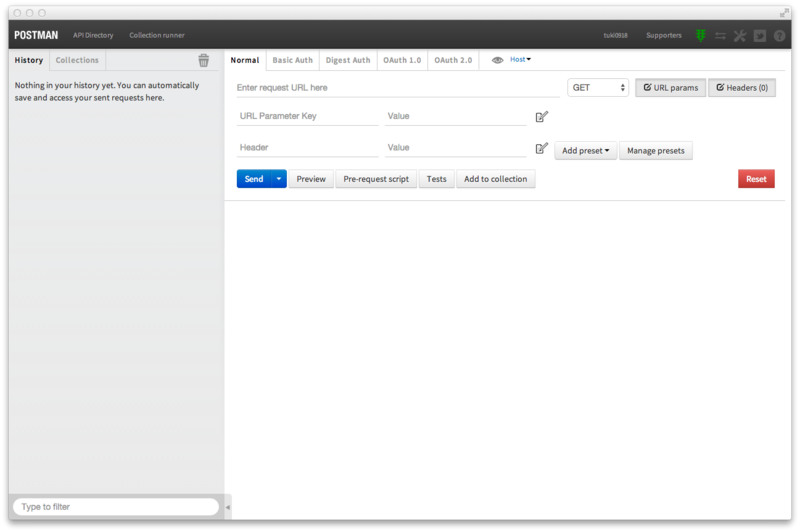Select the Digest Auth tab
Image resolution: width=800 pixels, height=532 pixels.
click(348, 60)
